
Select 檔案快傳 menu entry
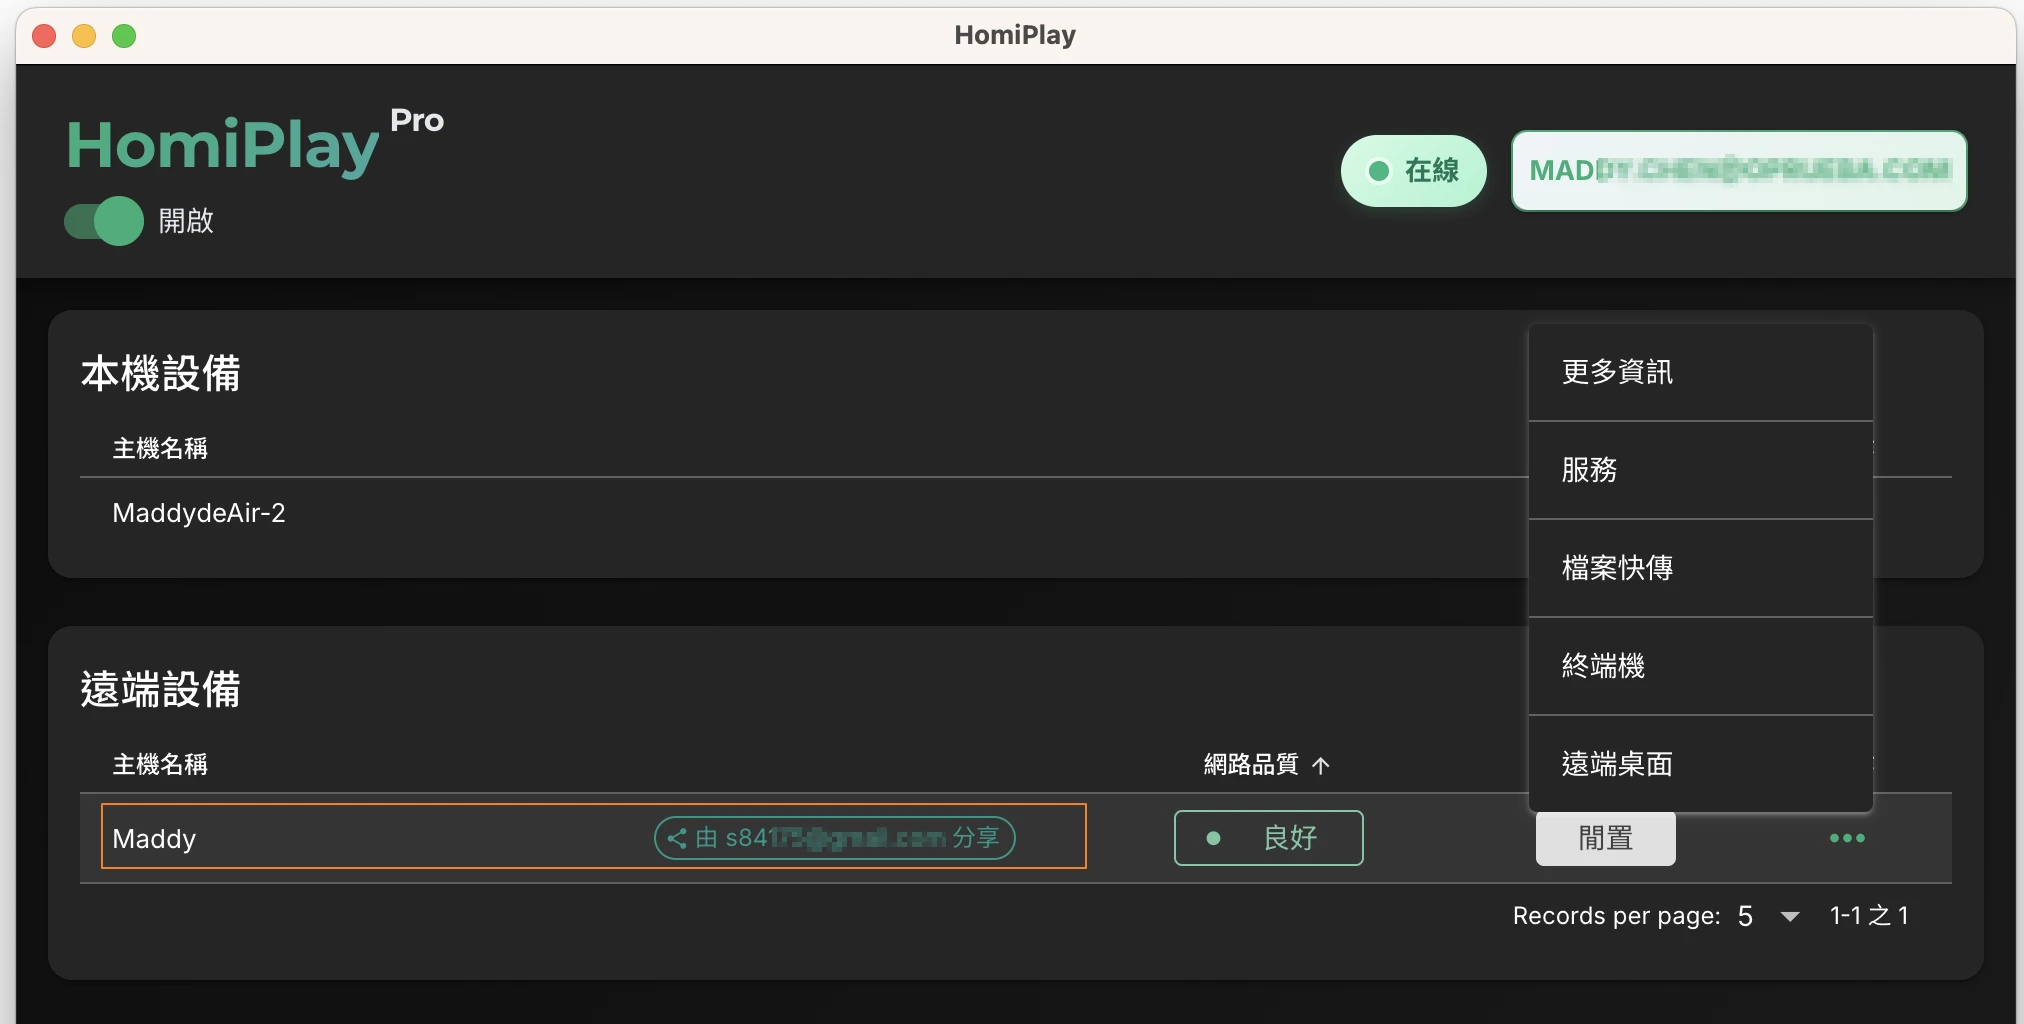[1700, 568]
